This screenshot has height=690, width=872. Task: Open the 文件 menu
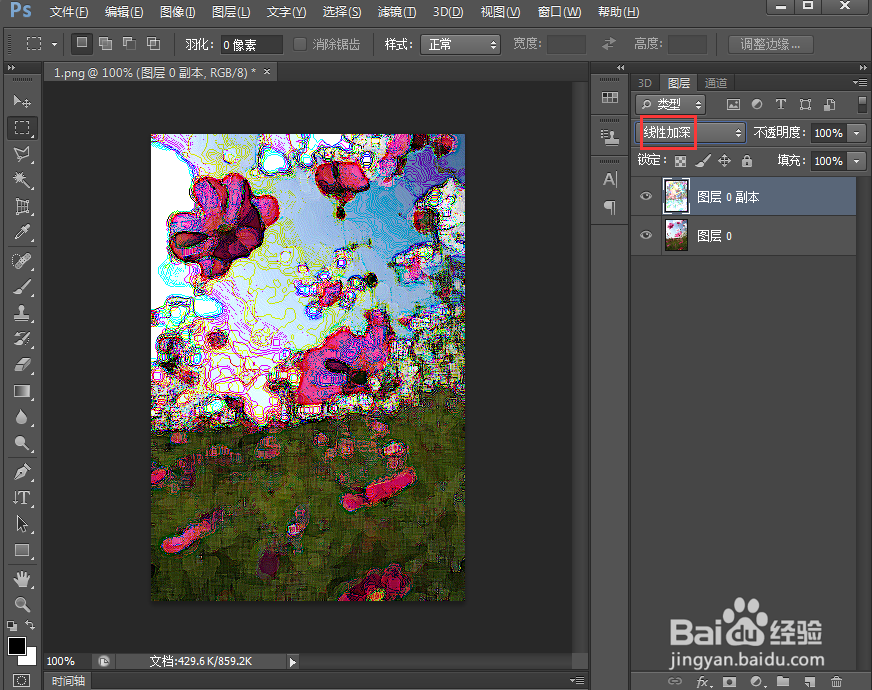pyautogui.click(x=68, y=12)
